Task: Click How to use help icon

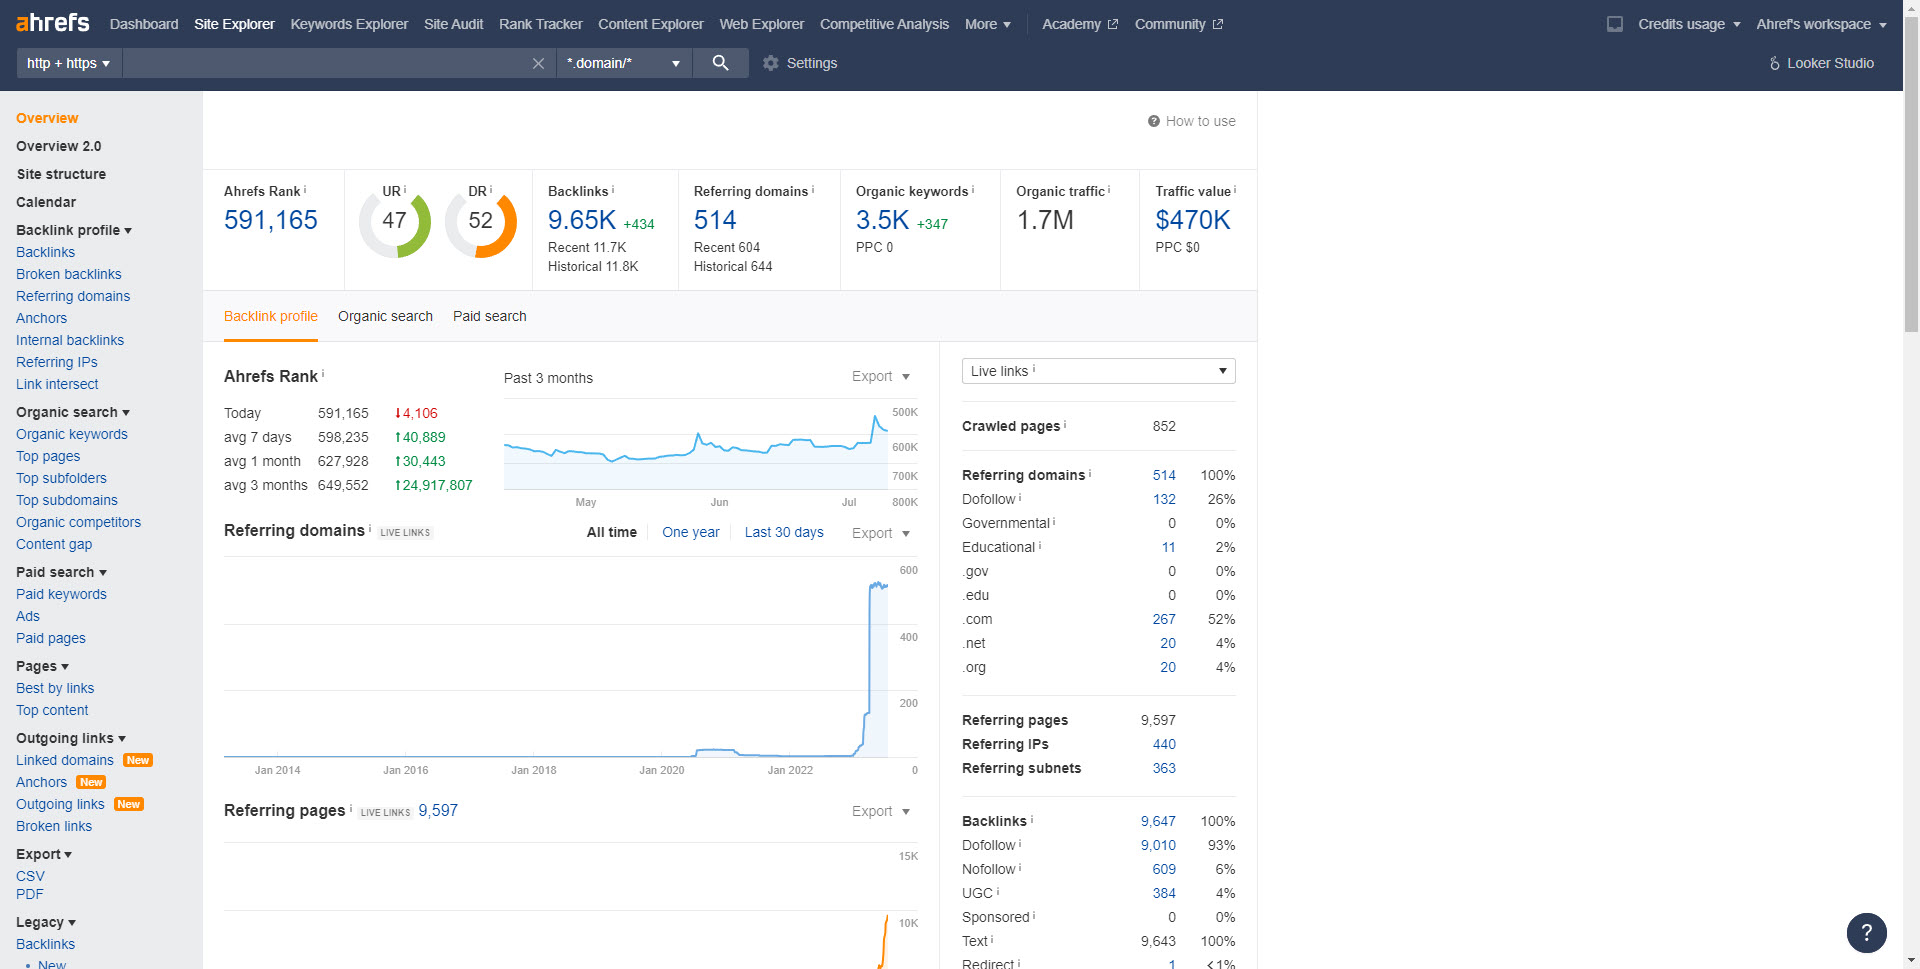Action: [1191, 121]
